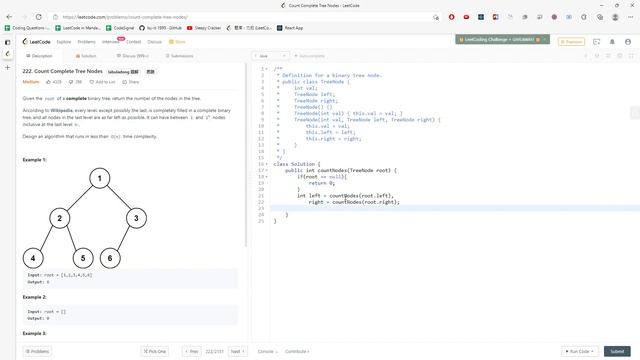Click the Medium difficulty label

pyautogui.click(x=31, y=82)
